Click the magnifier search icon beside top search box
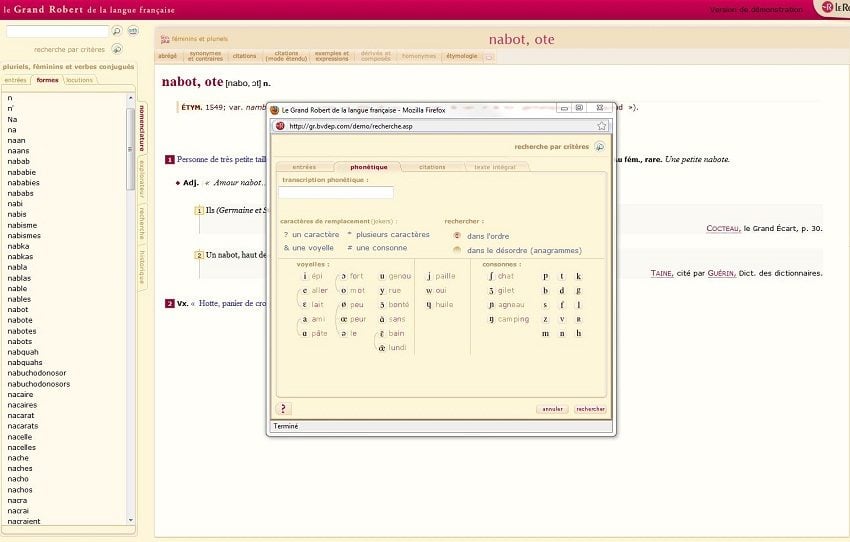The image size is (850, 542). coord(117,32)
